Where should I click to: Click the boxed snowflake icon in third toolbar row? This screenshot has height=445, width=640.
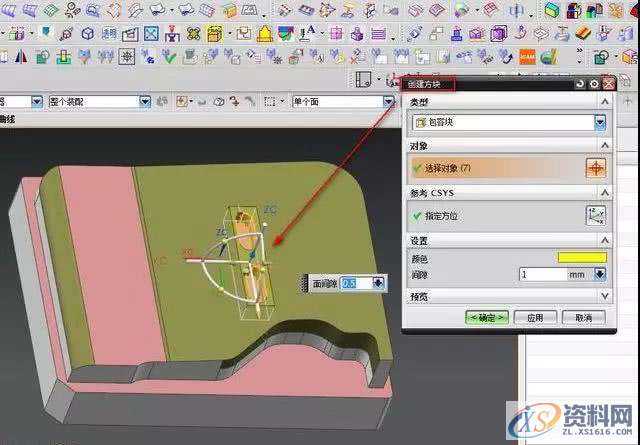(127, 57)
